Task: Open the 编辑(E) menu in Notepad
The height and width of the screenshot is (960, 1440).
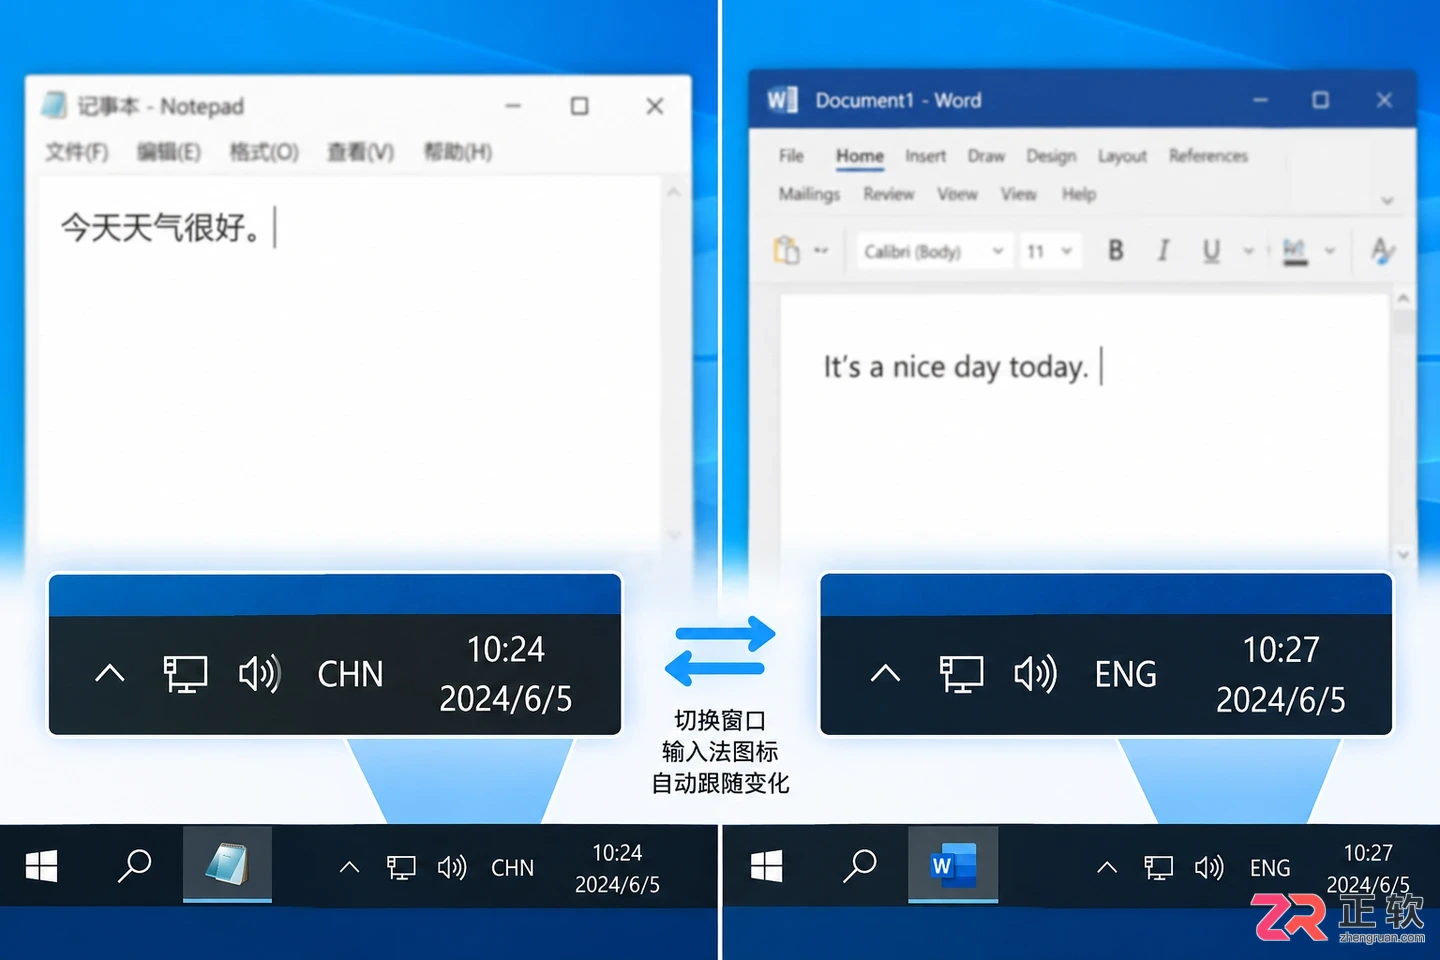Action: click(x=169, y=152)
